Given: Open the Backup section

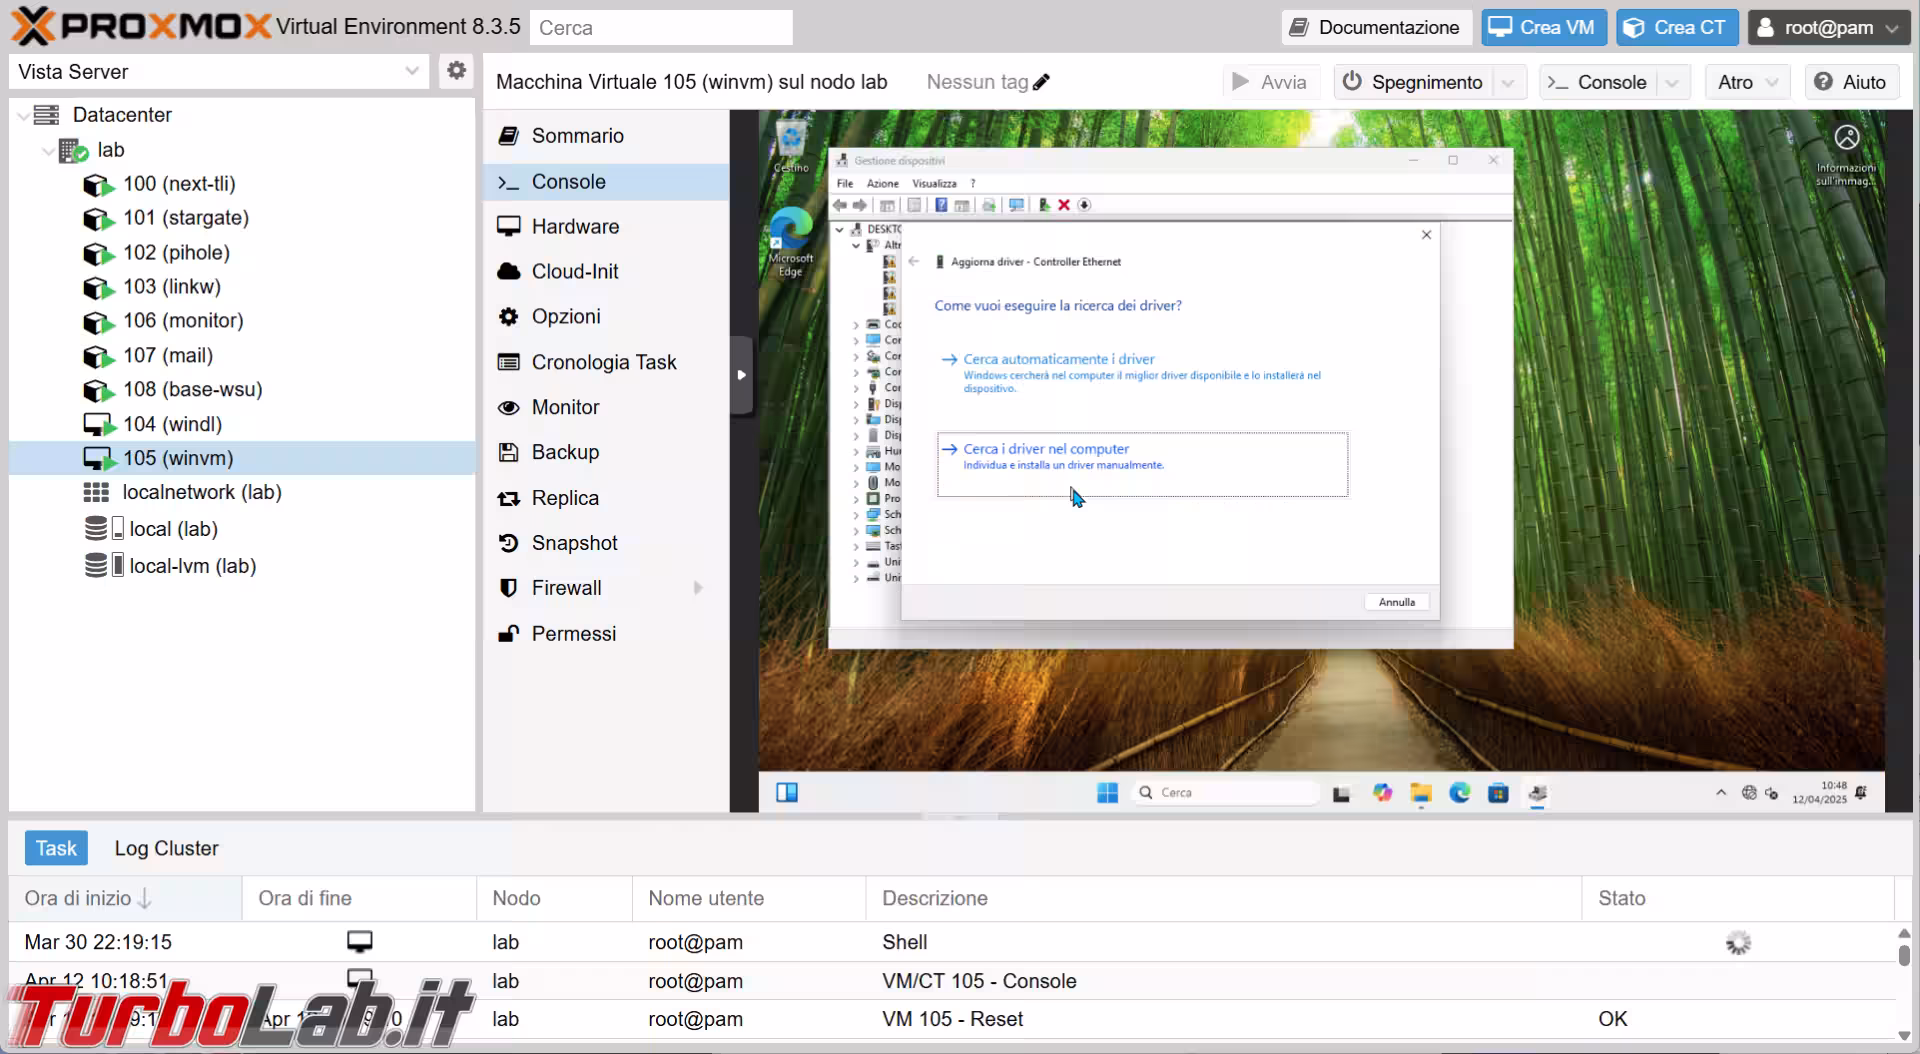Looking at the screenshot, I should (x=565, y=452).
